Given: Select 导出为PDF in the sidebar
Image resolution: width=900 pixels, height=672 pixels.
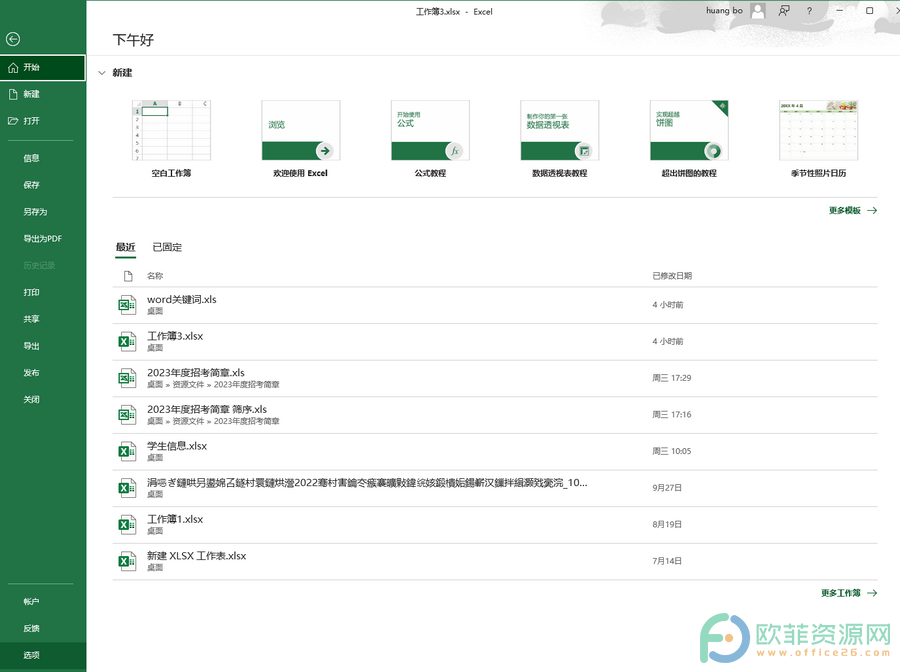Looking at the screenshot, I should (x=42, y=239).
